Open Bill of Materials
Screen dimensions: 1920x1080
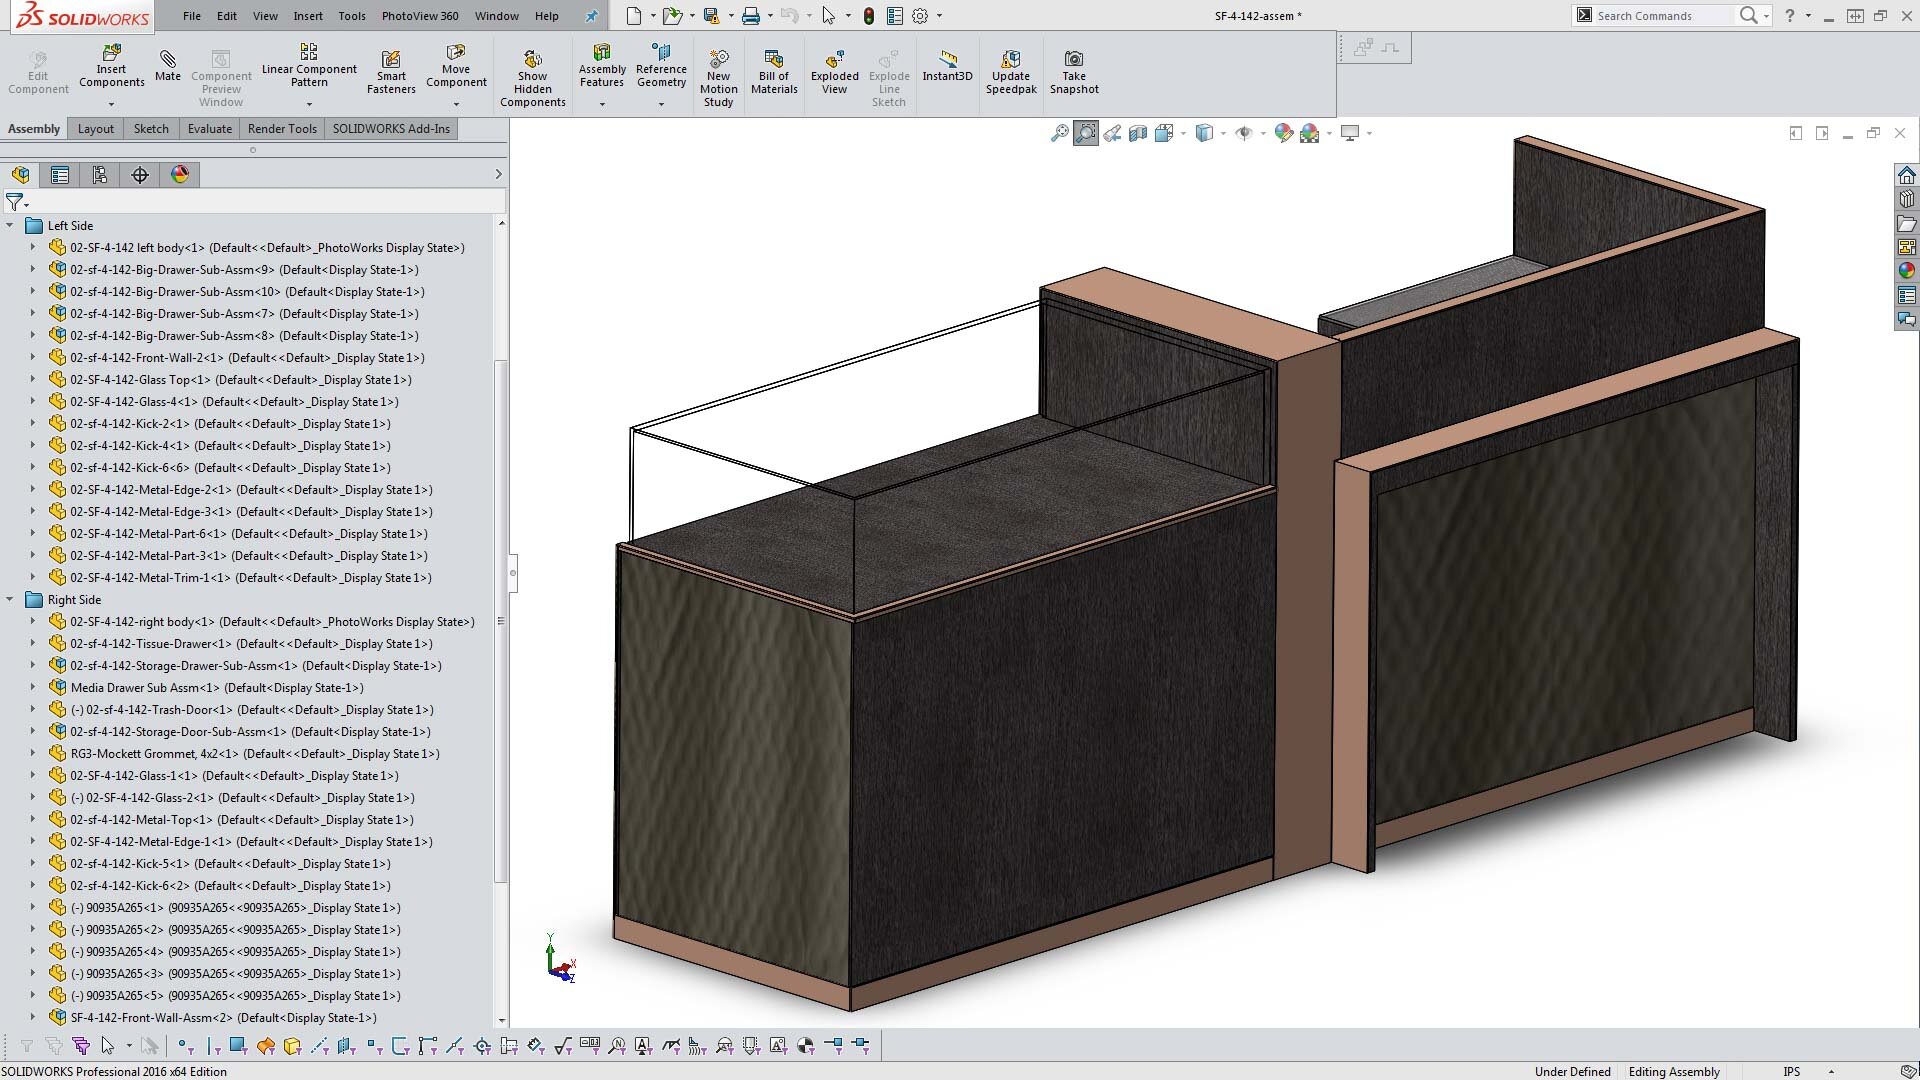point(774,72)
